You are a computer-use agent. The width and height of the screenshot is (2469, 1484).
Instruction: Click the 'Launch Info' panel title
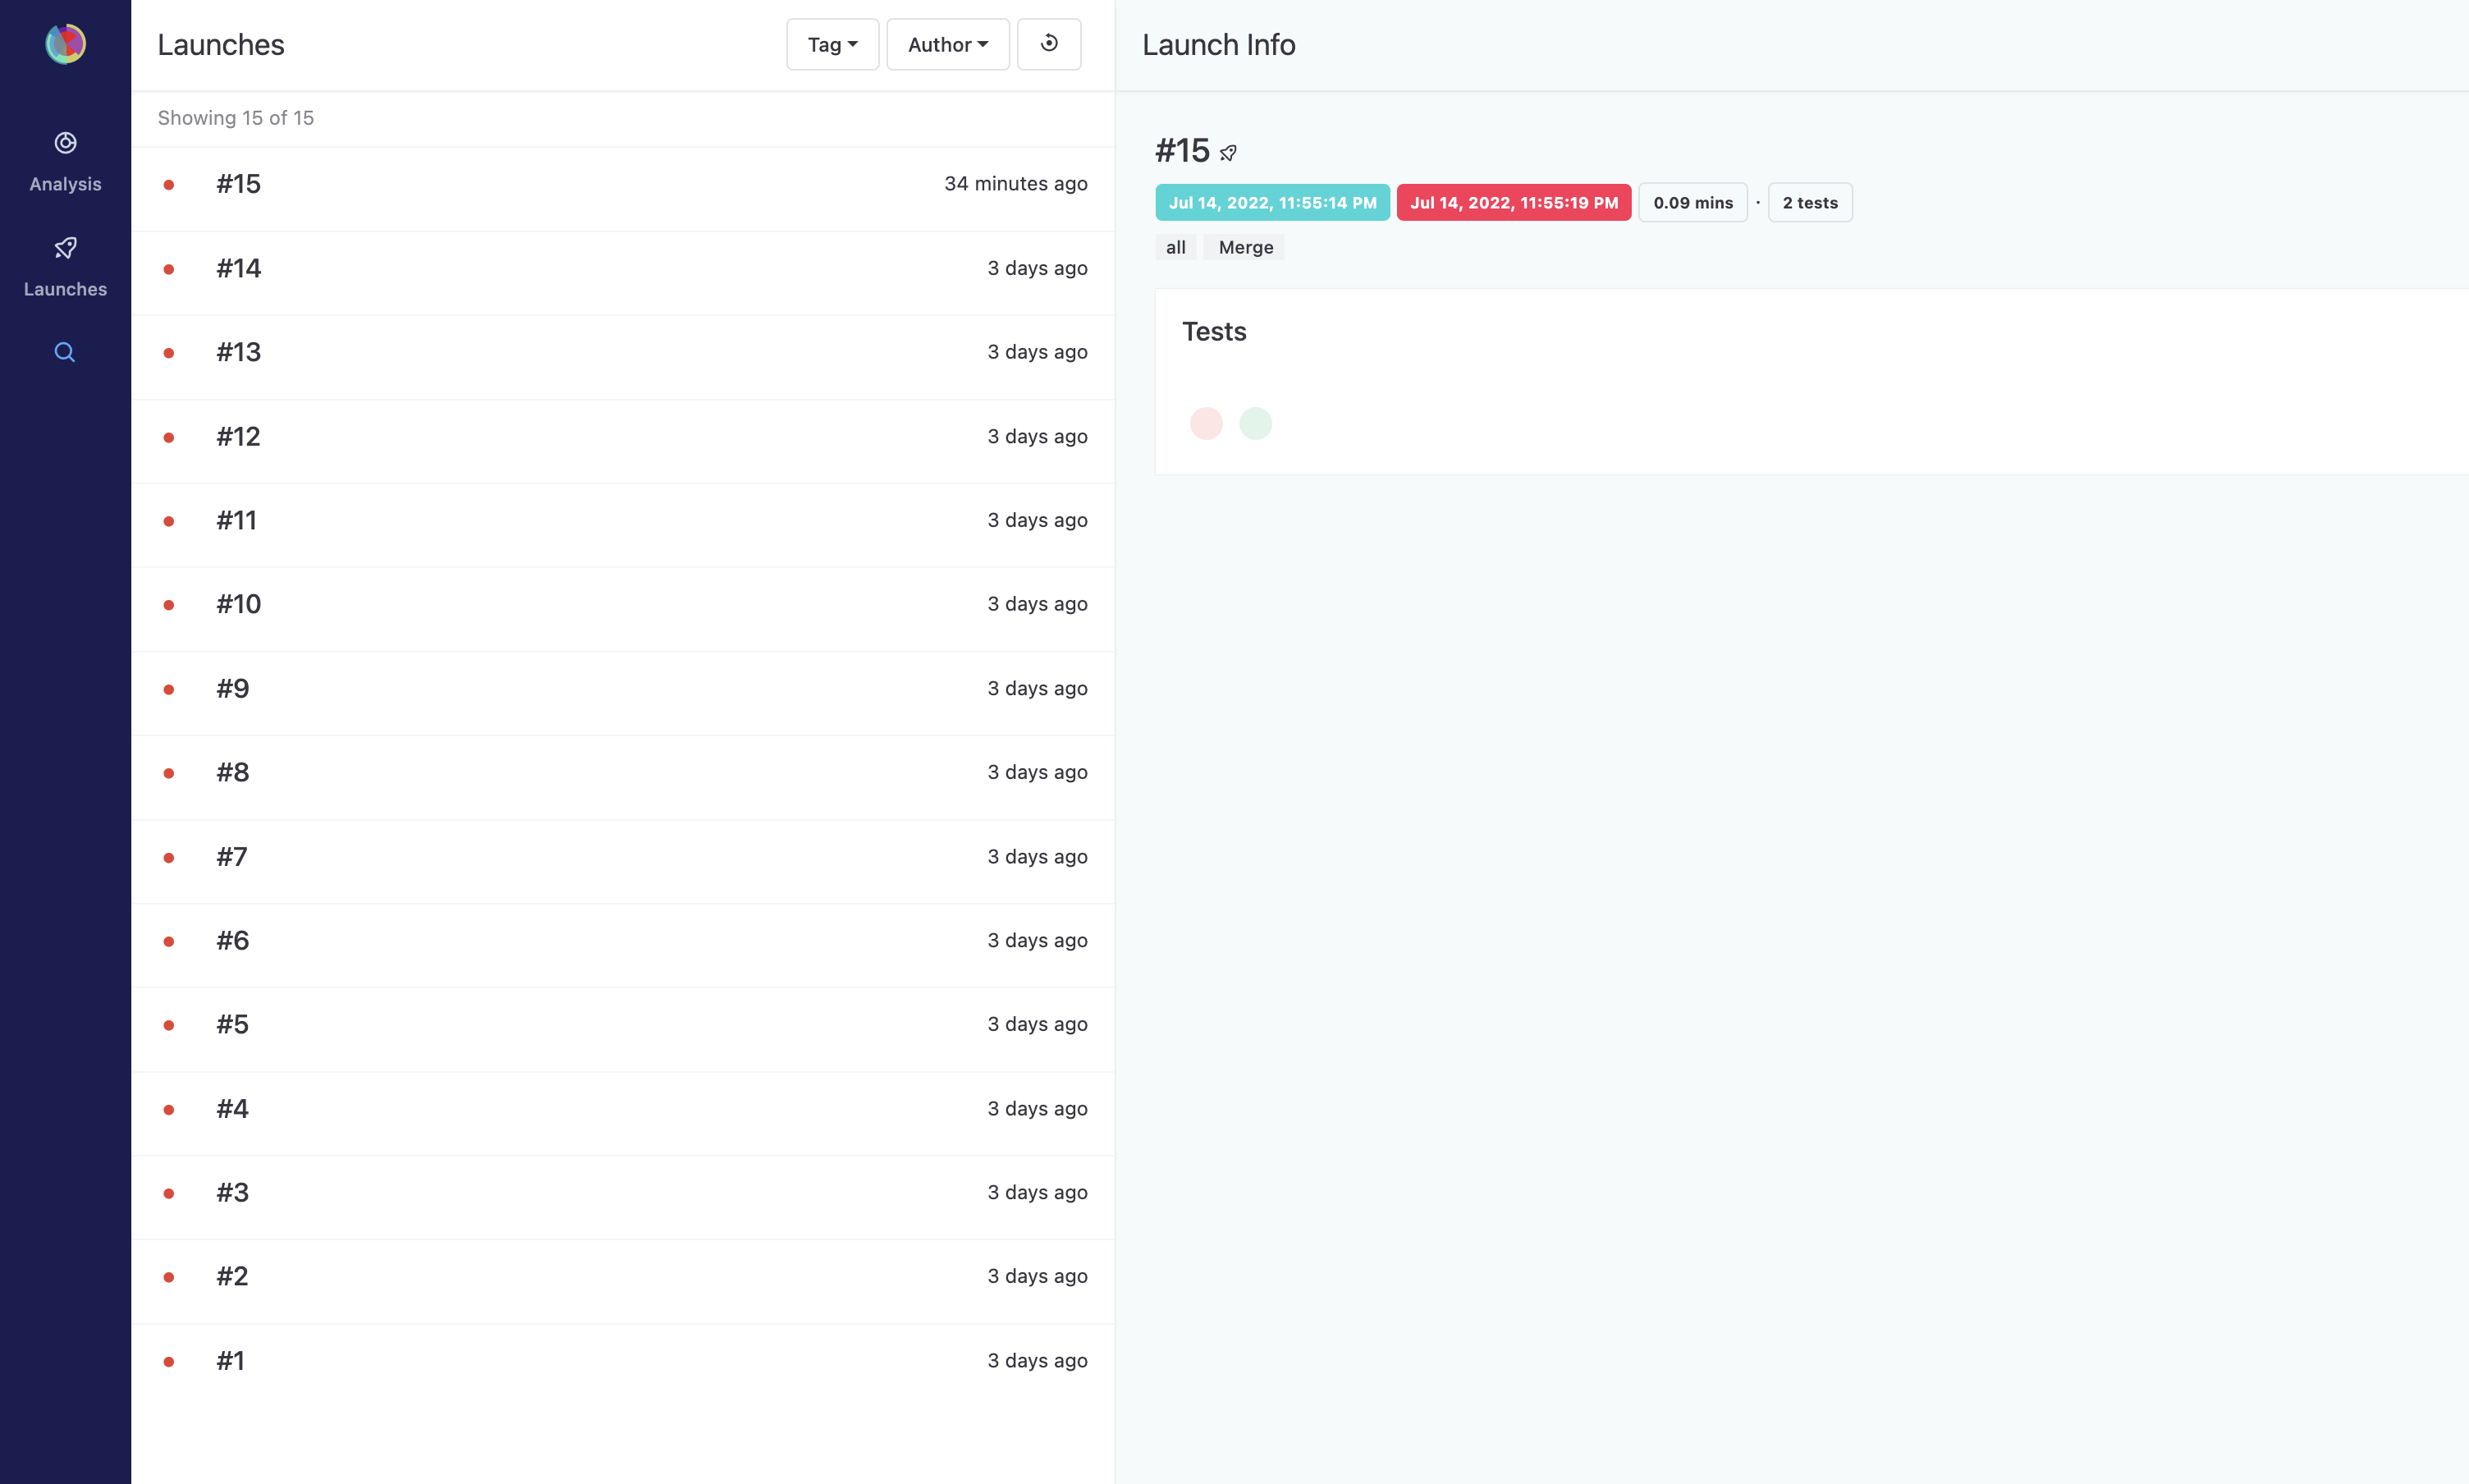[x=1219, y=45]
